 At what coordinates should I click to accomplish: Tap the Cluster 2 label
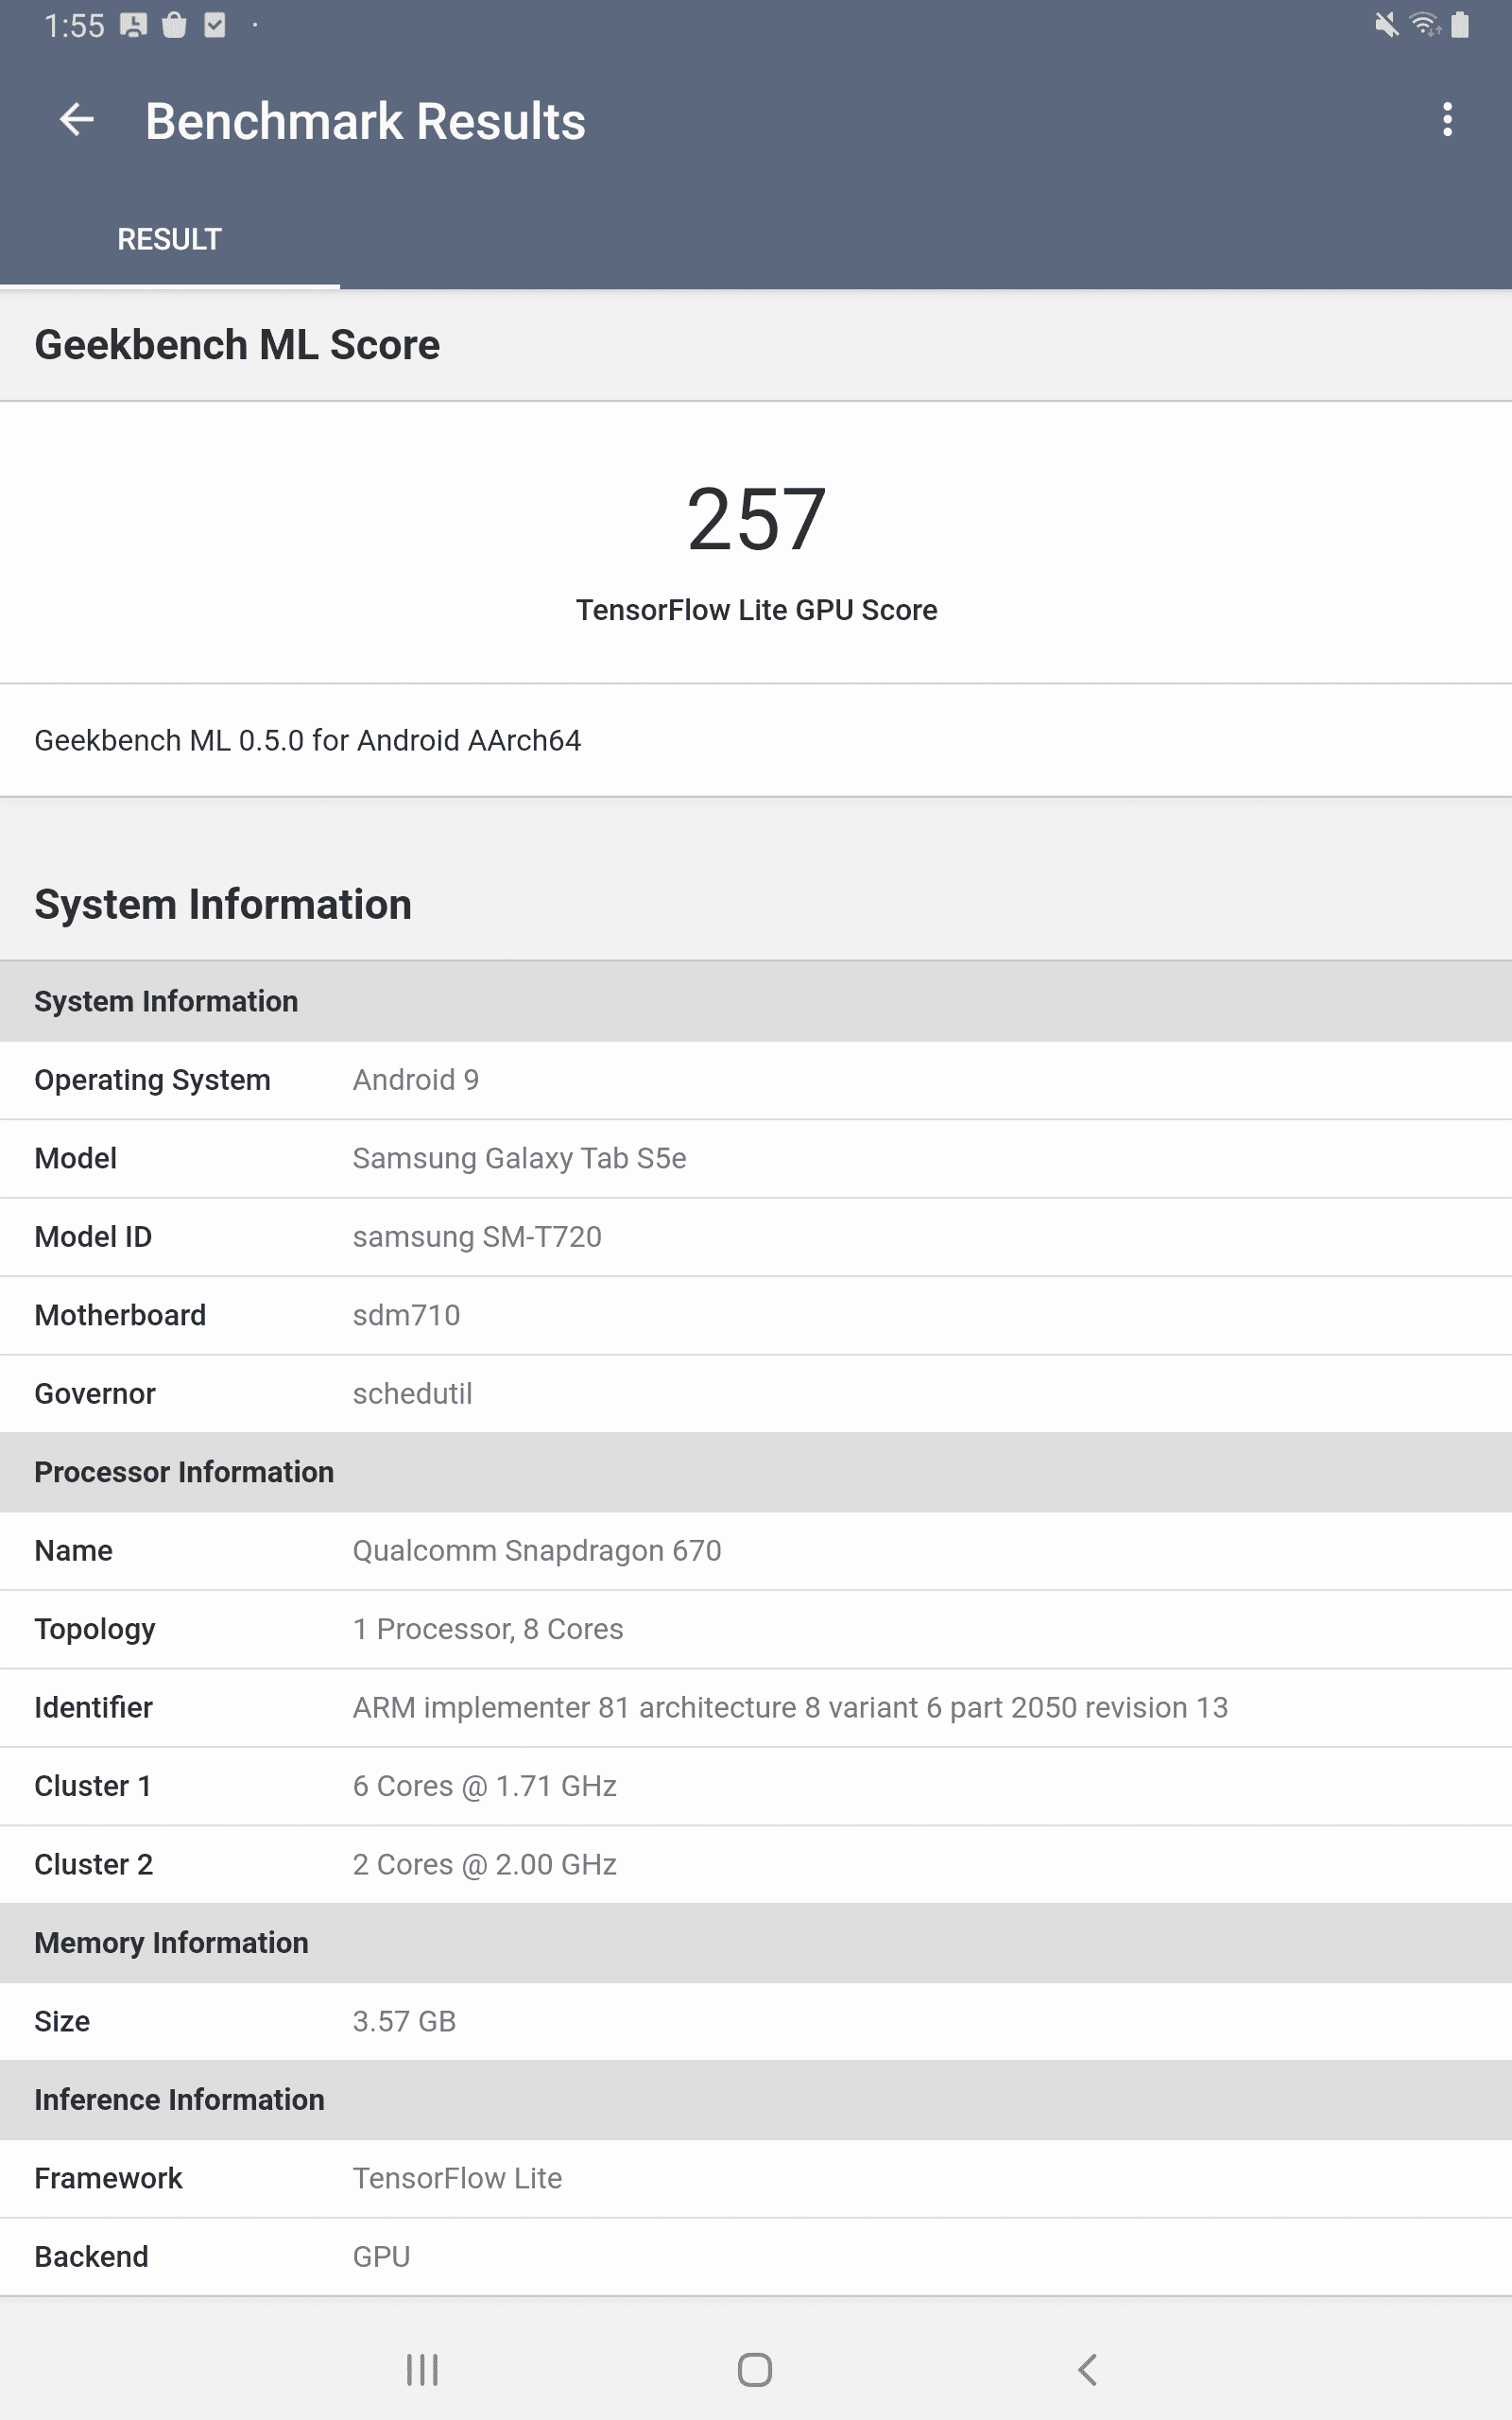94,1865
